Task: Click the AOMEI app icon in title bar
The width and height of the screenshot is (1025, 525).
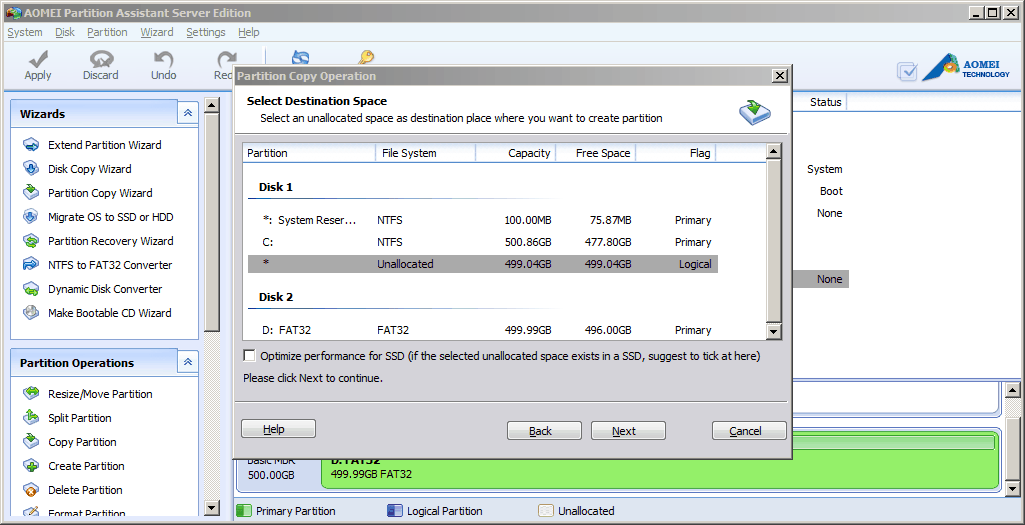Action: 12,12
